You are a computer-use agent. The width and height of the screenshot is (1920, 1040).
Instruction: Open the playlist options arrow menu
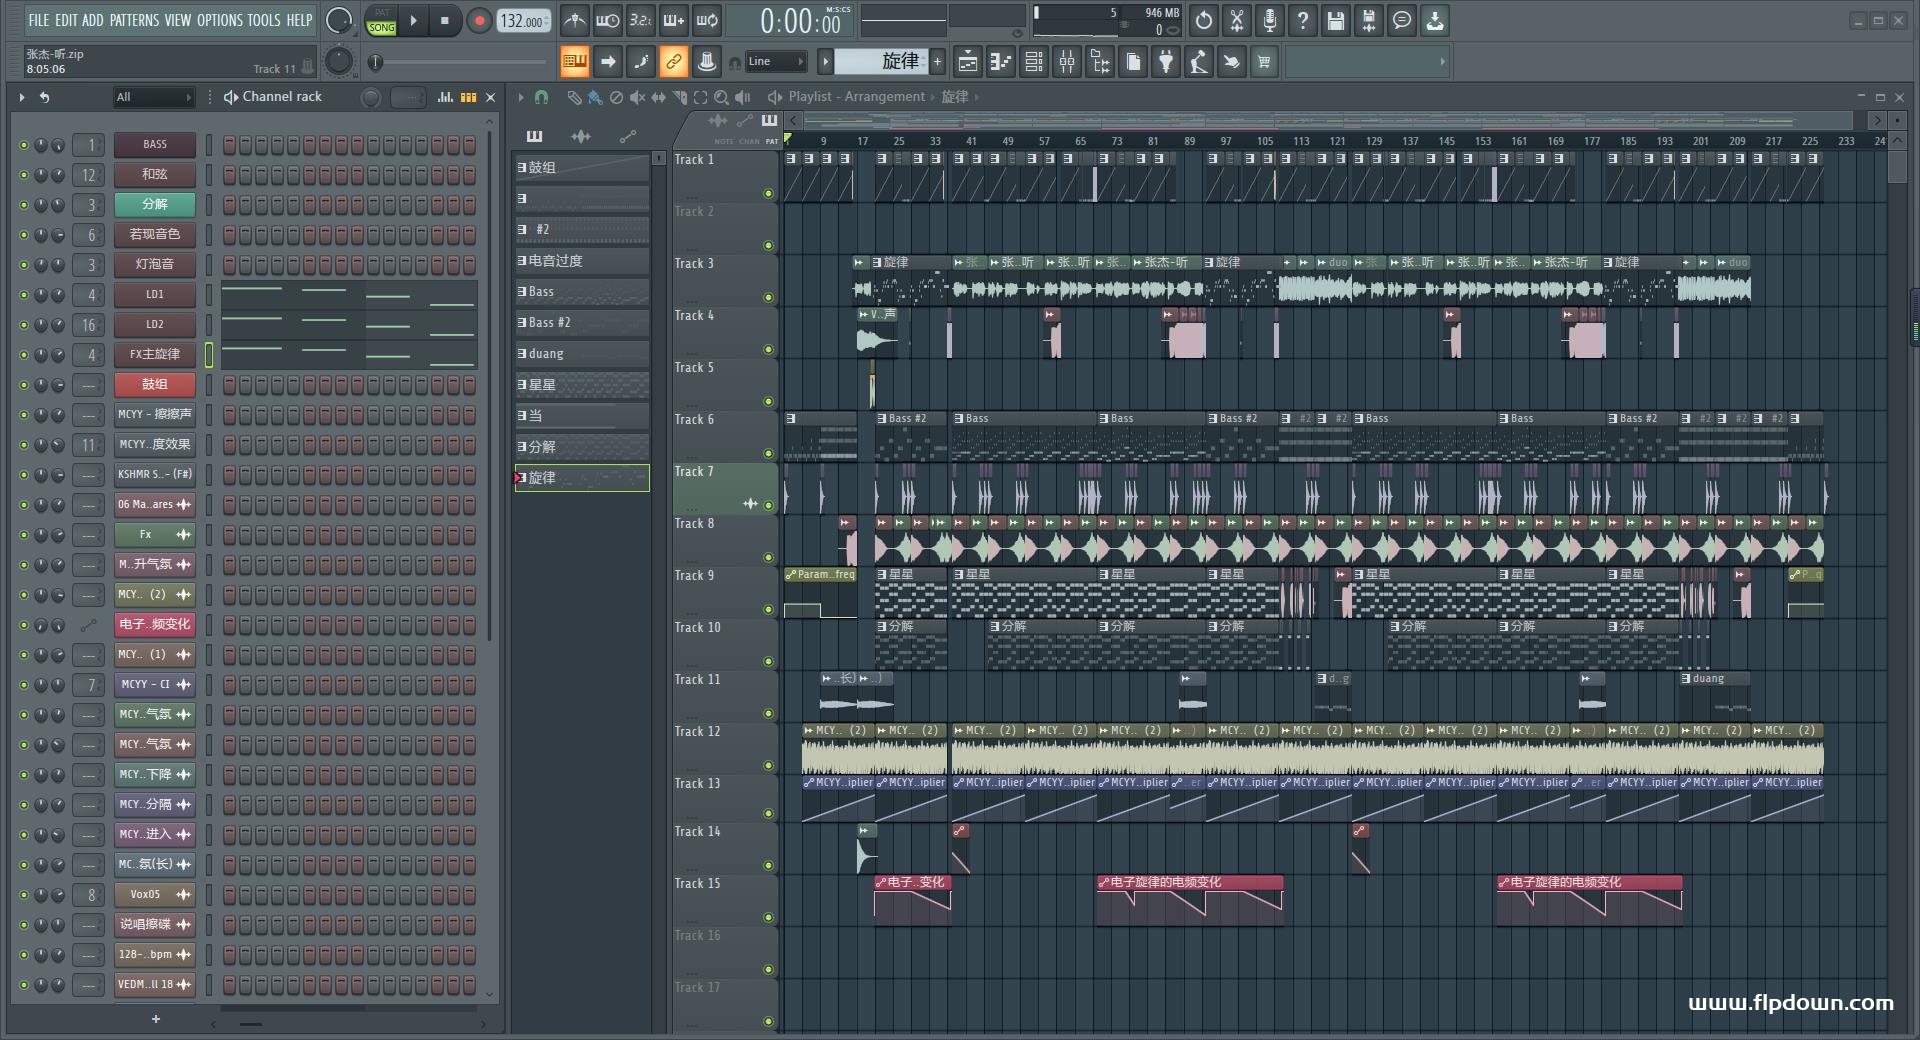[x=520, y=97]
